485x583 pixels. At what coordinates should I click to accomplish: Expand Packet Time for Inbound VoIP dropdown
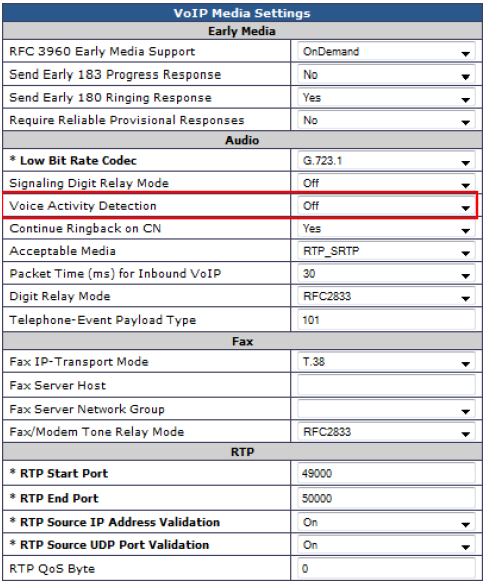pyautogui.click(x=386, y=274)
